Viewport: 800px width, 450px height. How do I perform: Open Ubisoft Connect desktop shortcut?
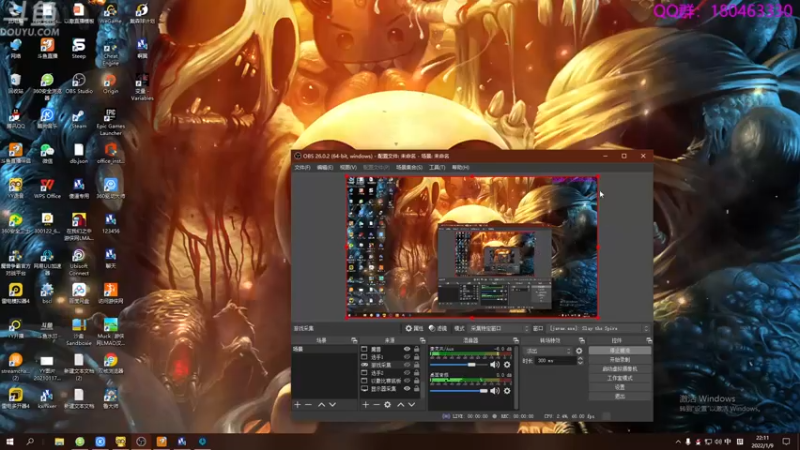79,262
